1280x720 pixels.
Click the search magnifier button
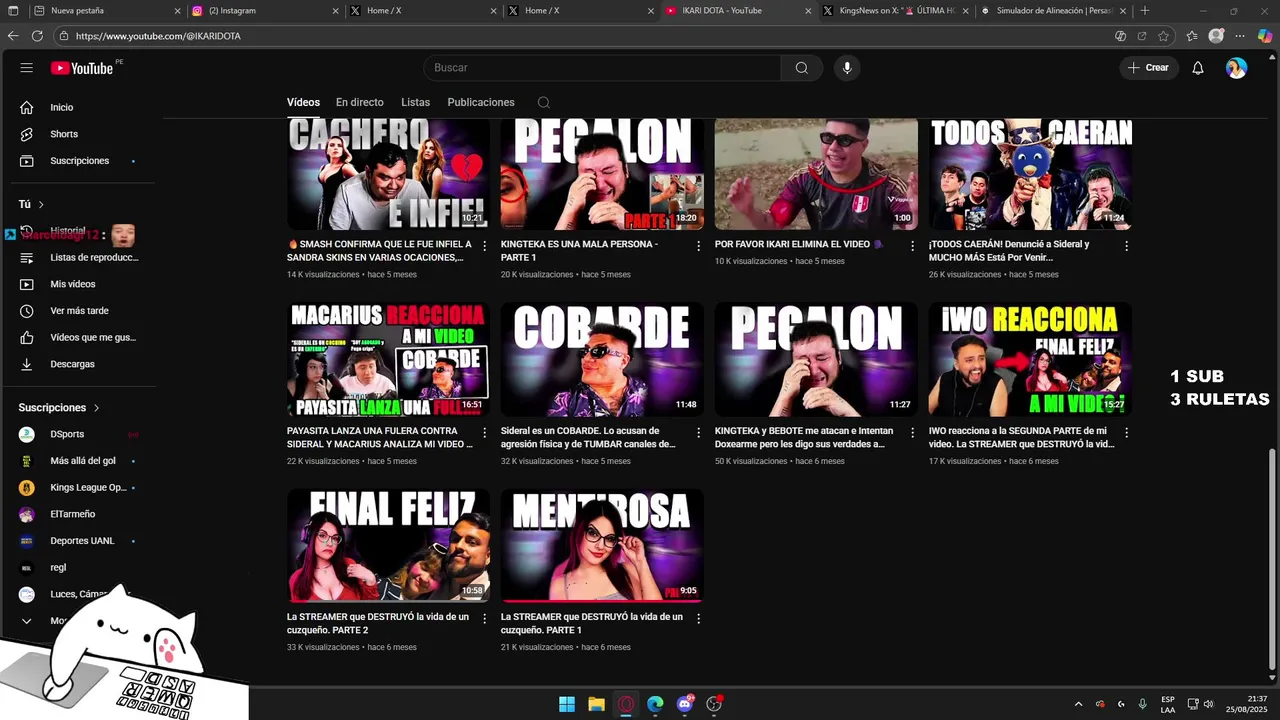point(801,68)
